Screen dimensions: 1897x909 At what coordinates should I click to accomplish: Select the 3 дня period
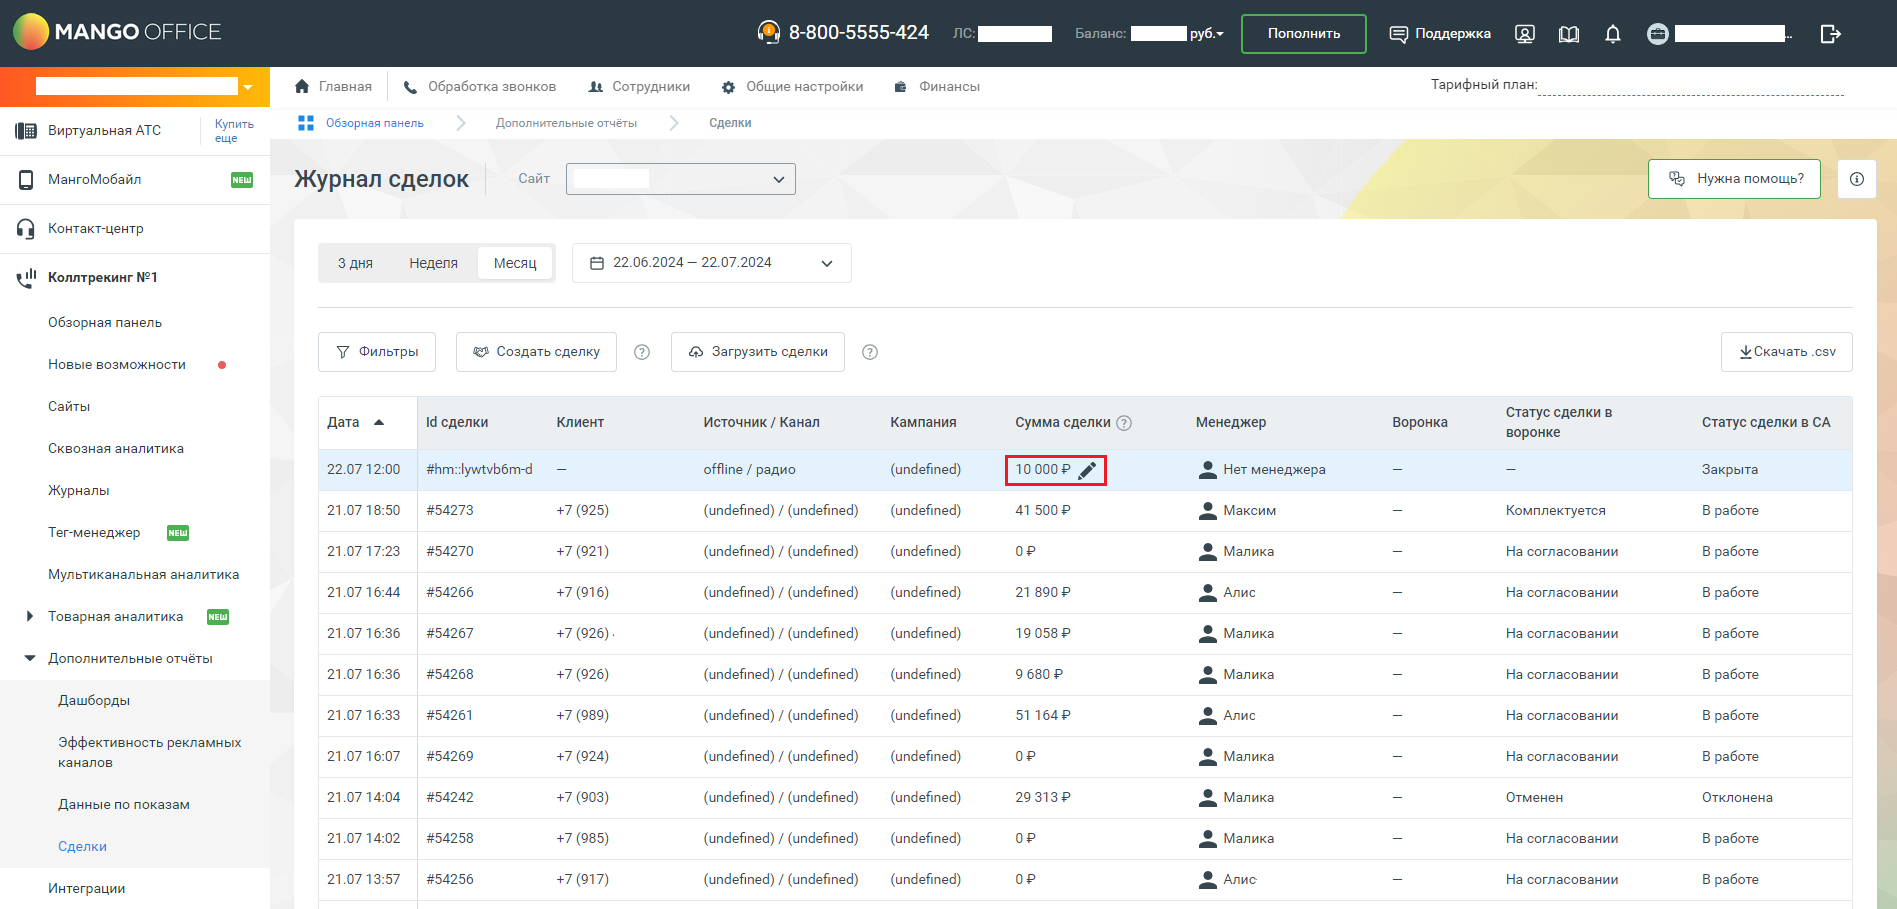coord(355,263)
